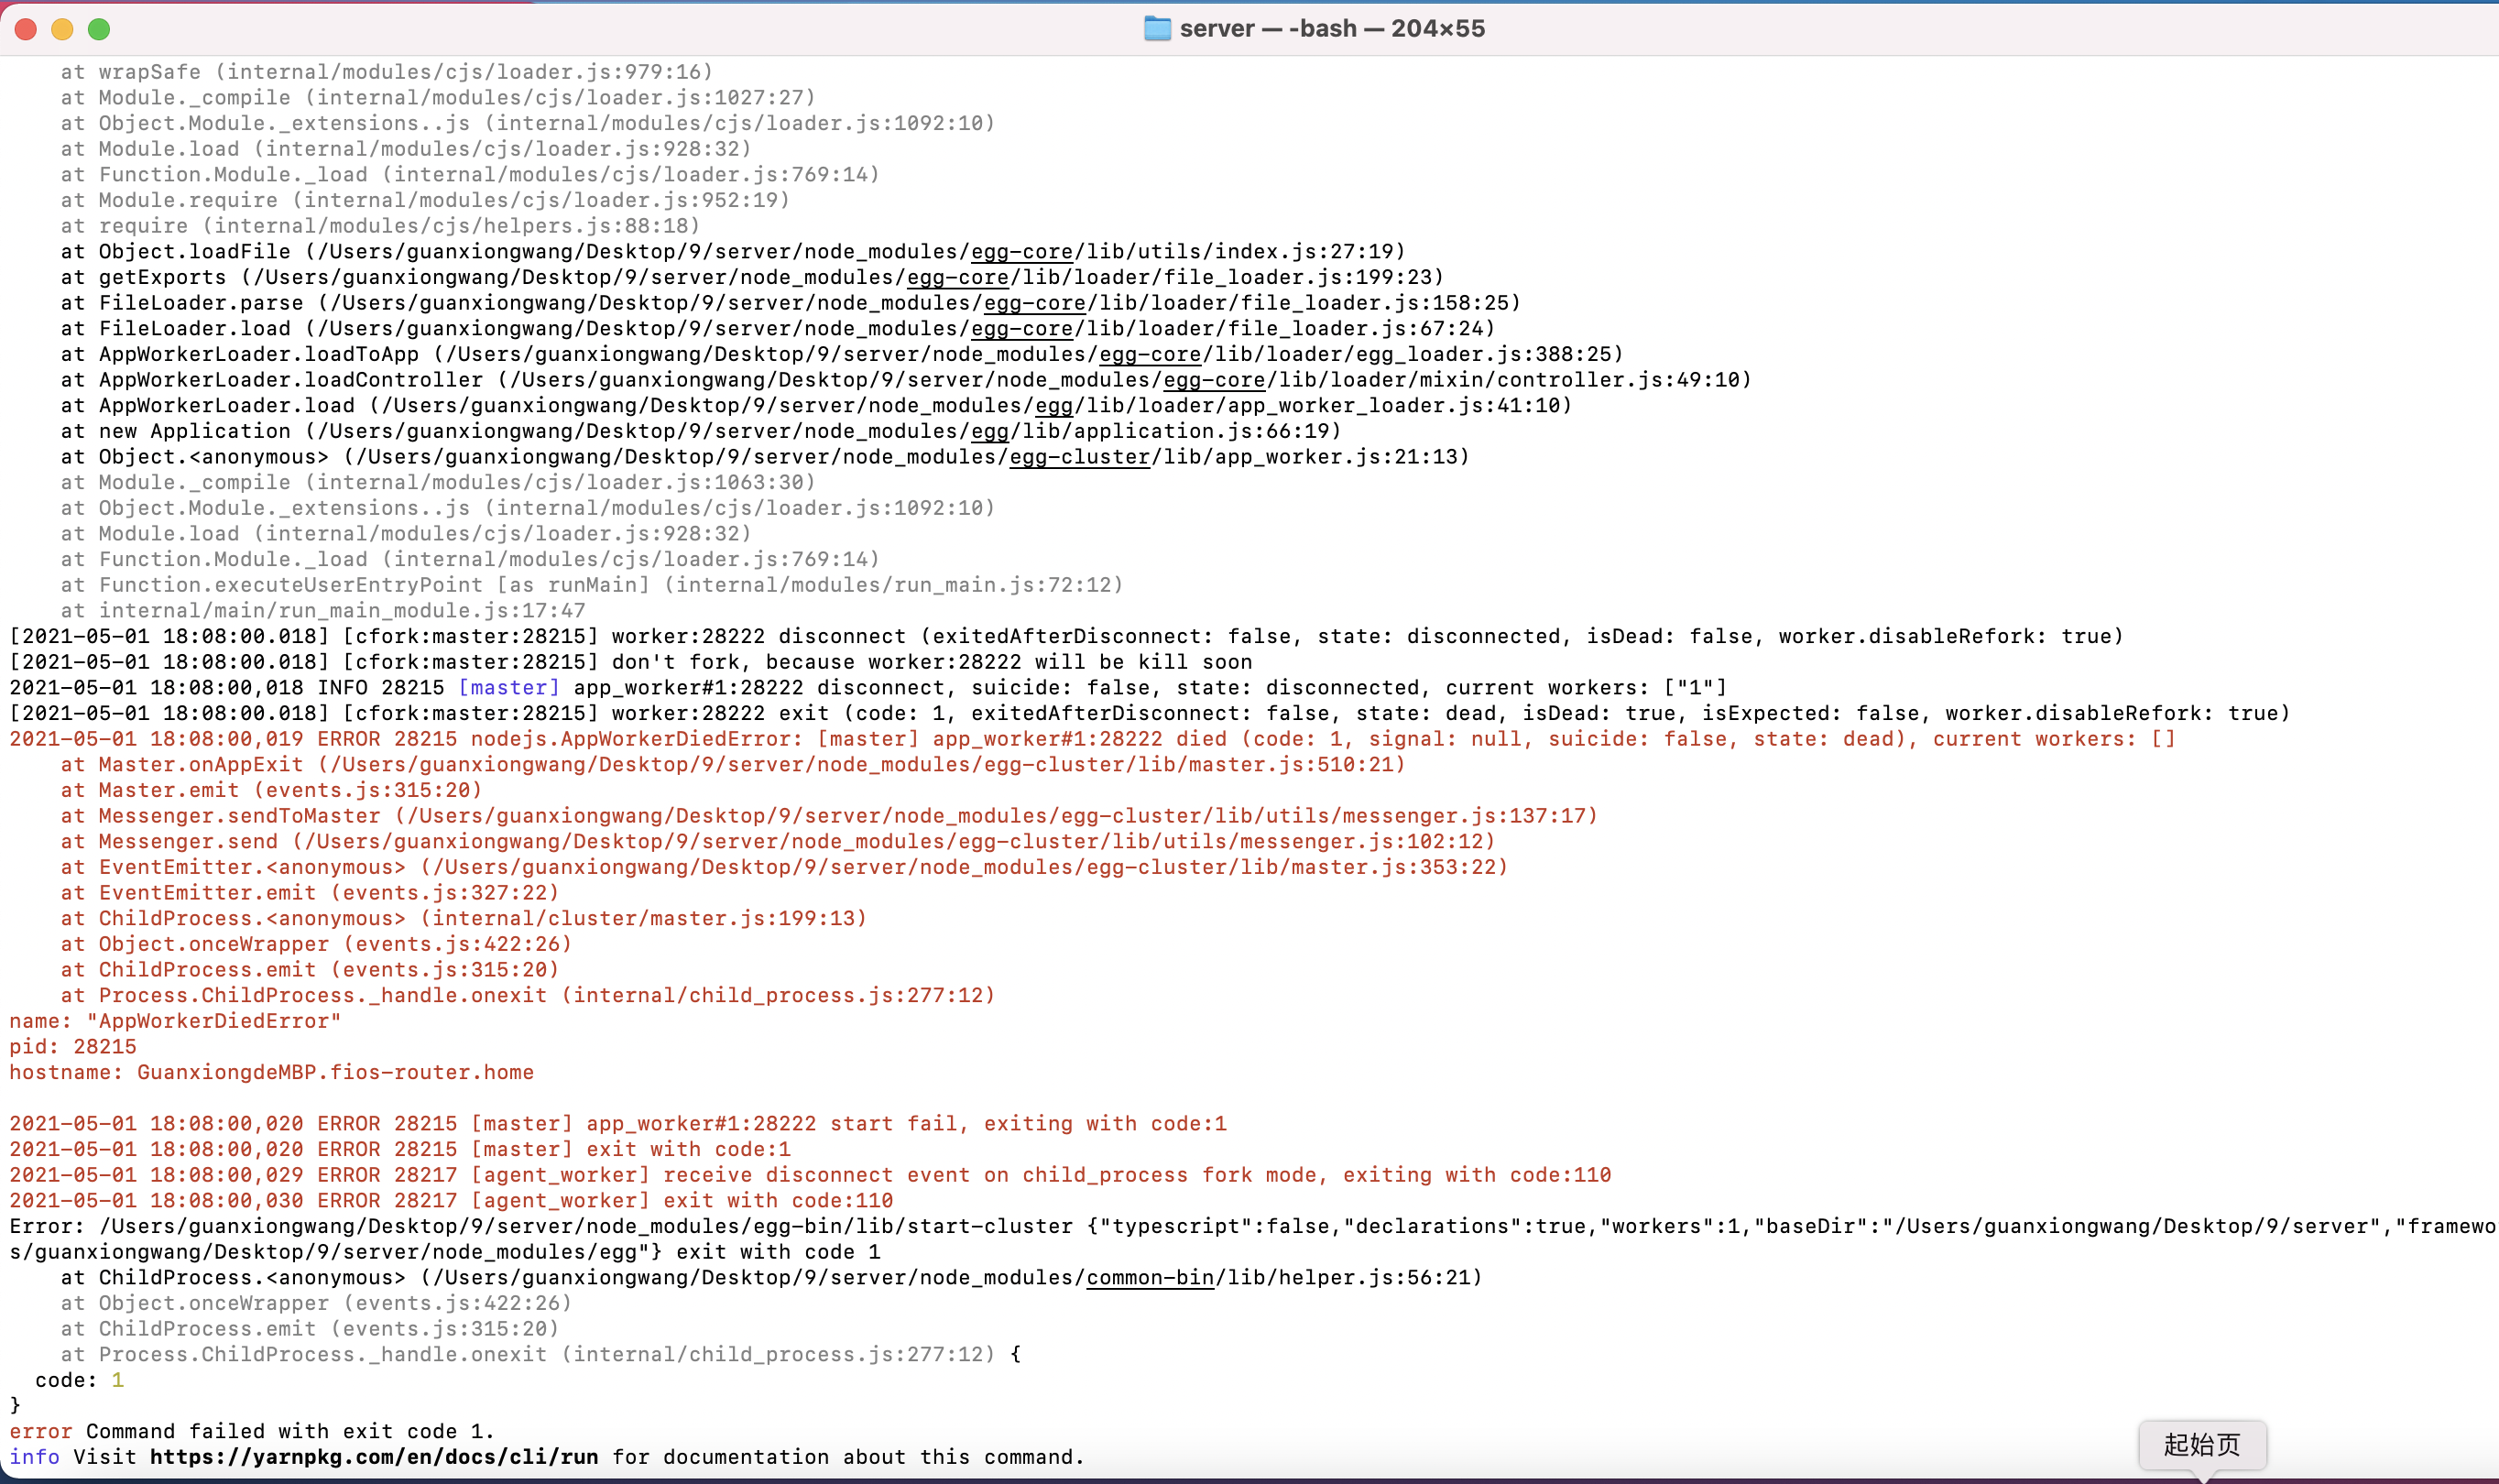
Task: Click 'nodejs.AppWorkerDiedError:' in the red error line
Action: tap(637, 739)
